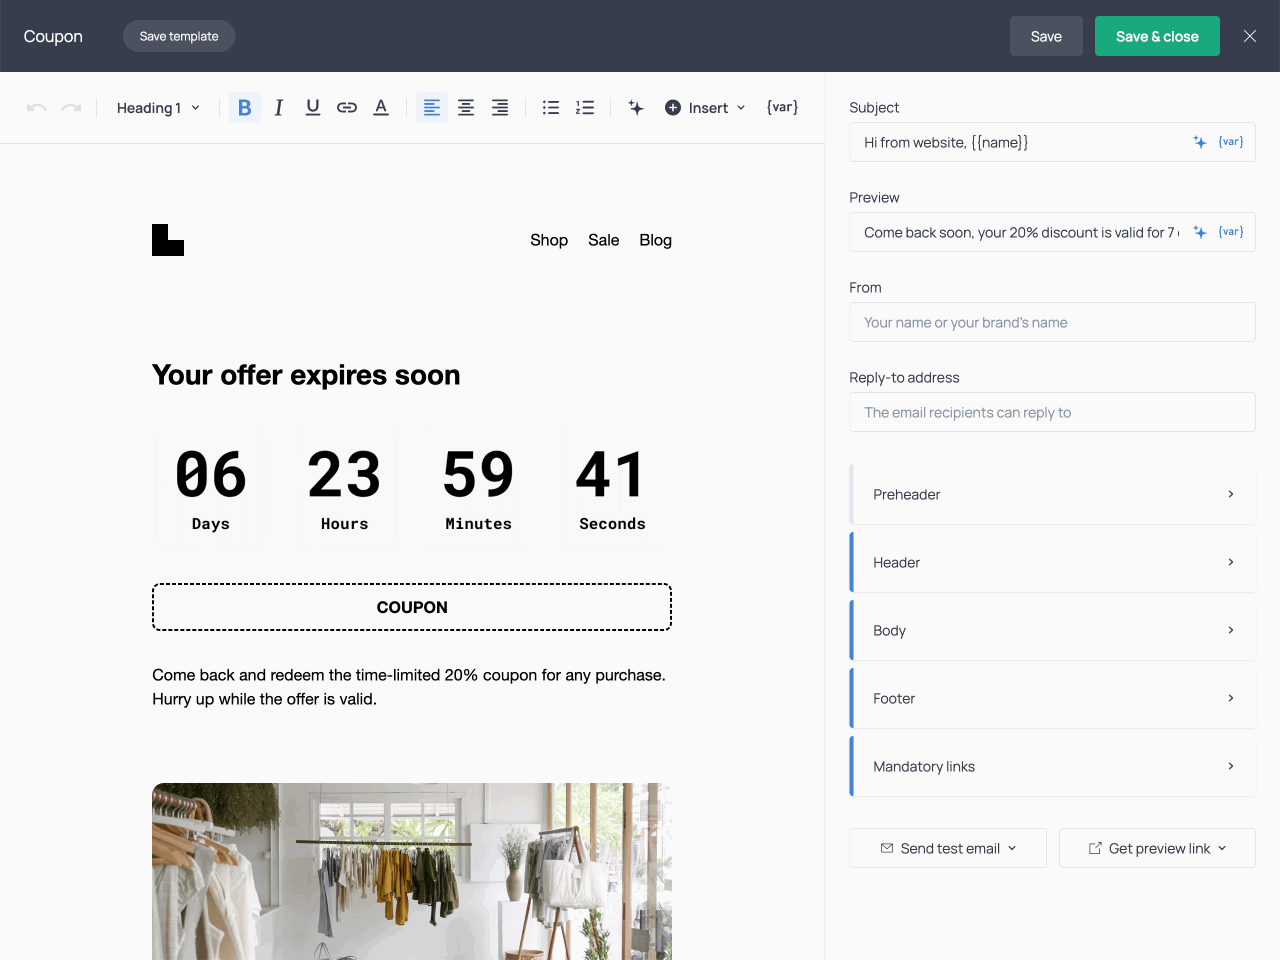Toggle bold formatting

pyautogui.click(x=244, y=107)
